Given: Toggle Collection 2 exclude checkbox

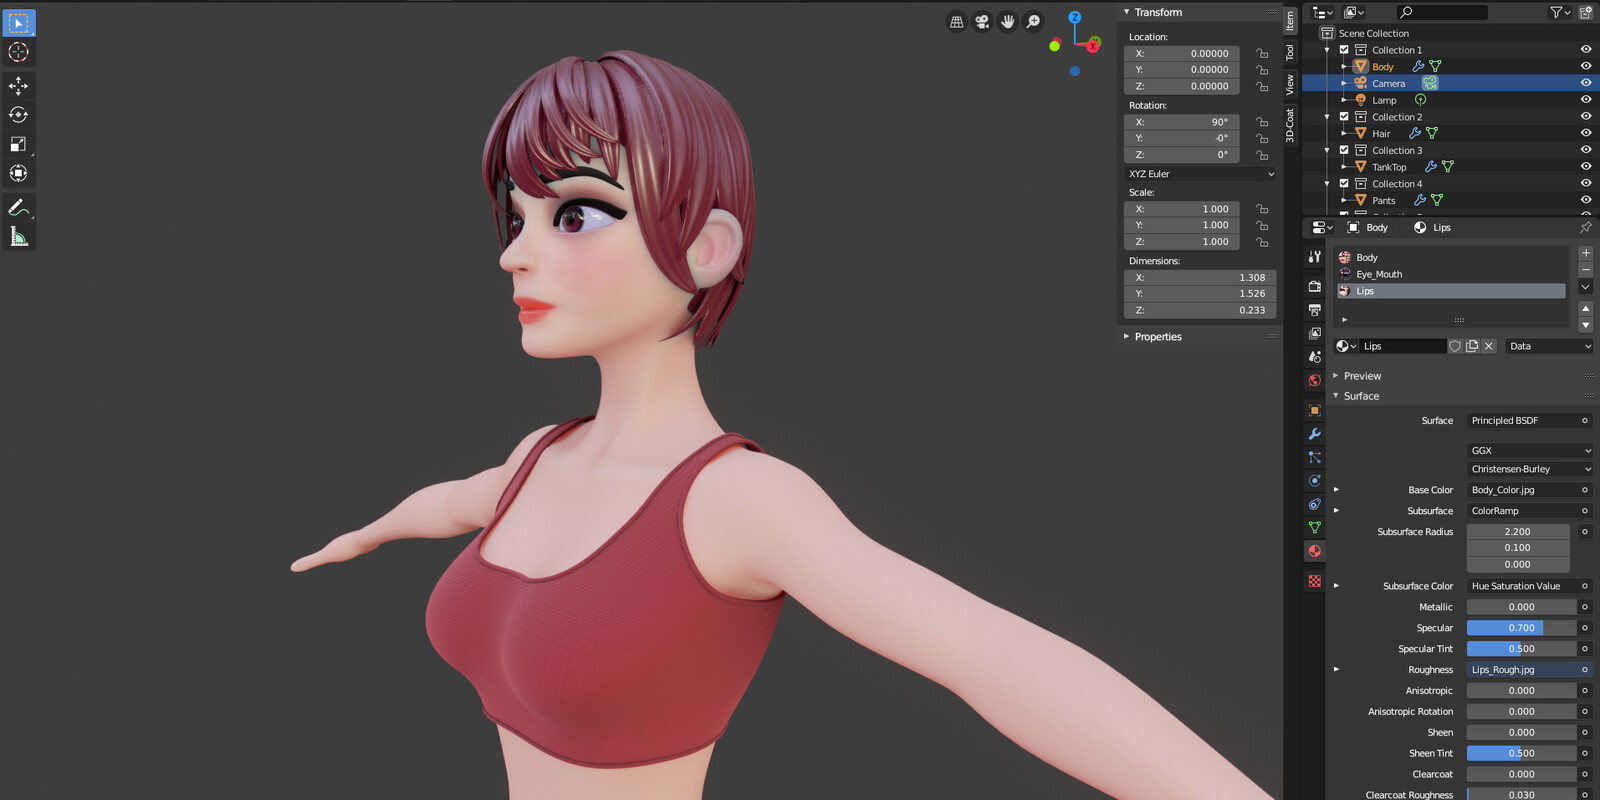Looking at the screenshot, I should click(1344, 117).
